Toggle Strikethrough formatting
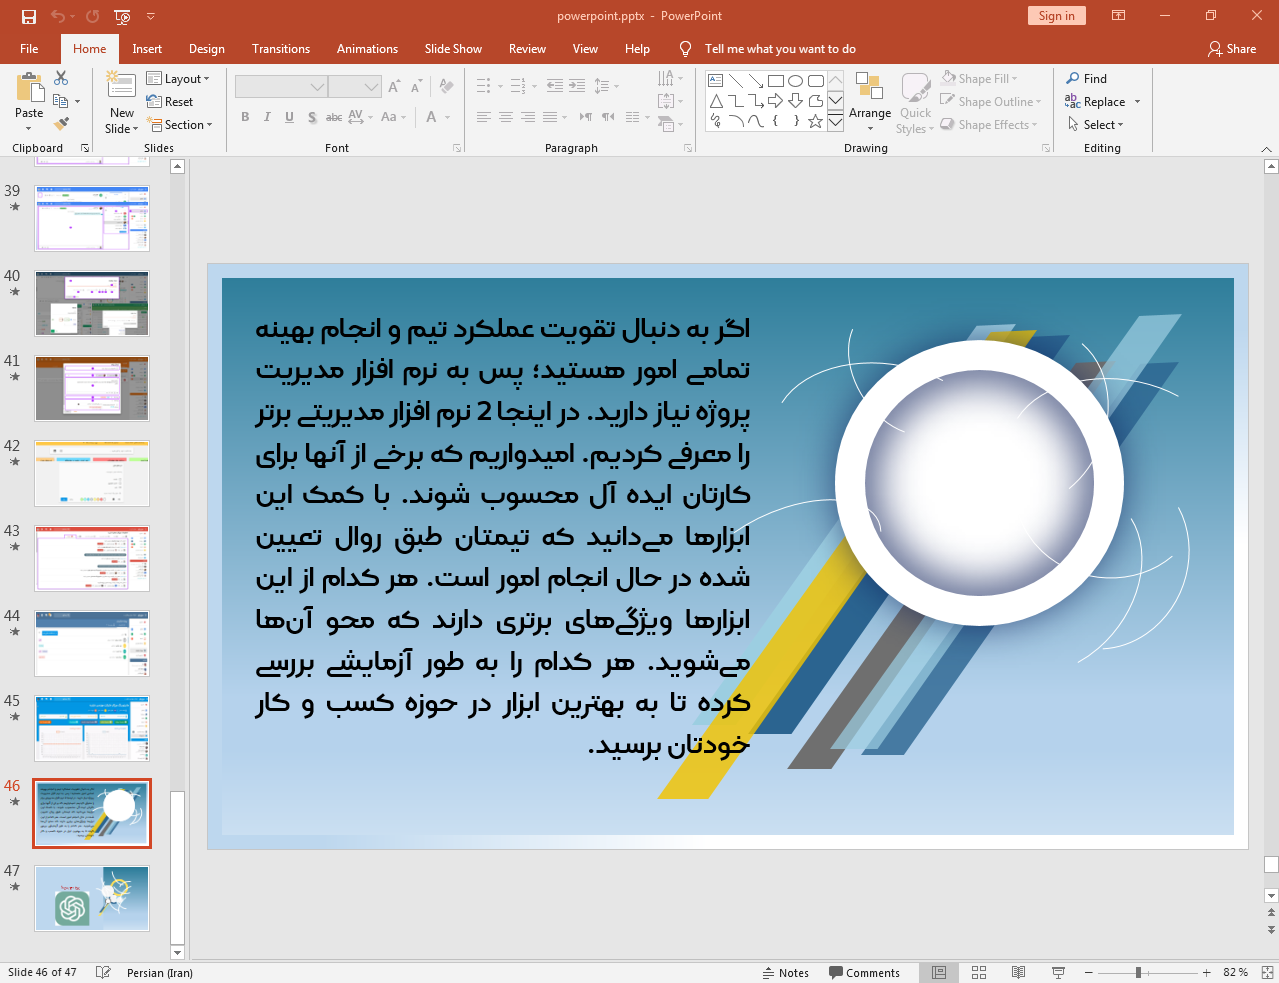Screen dimensions: 1279x983 point(334,117)
